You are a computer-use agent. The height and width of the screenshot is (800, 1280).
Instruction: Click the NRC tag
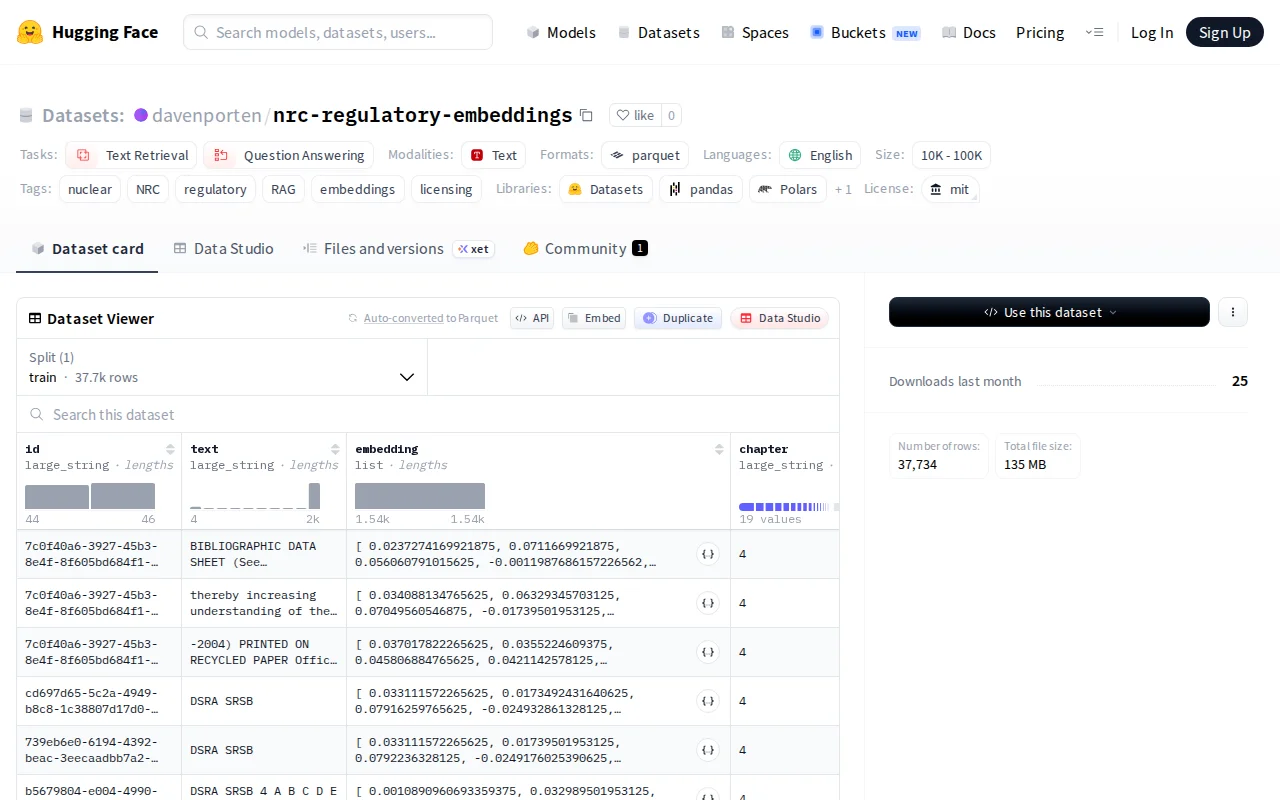pyautogui.click(x=148, y=189)
